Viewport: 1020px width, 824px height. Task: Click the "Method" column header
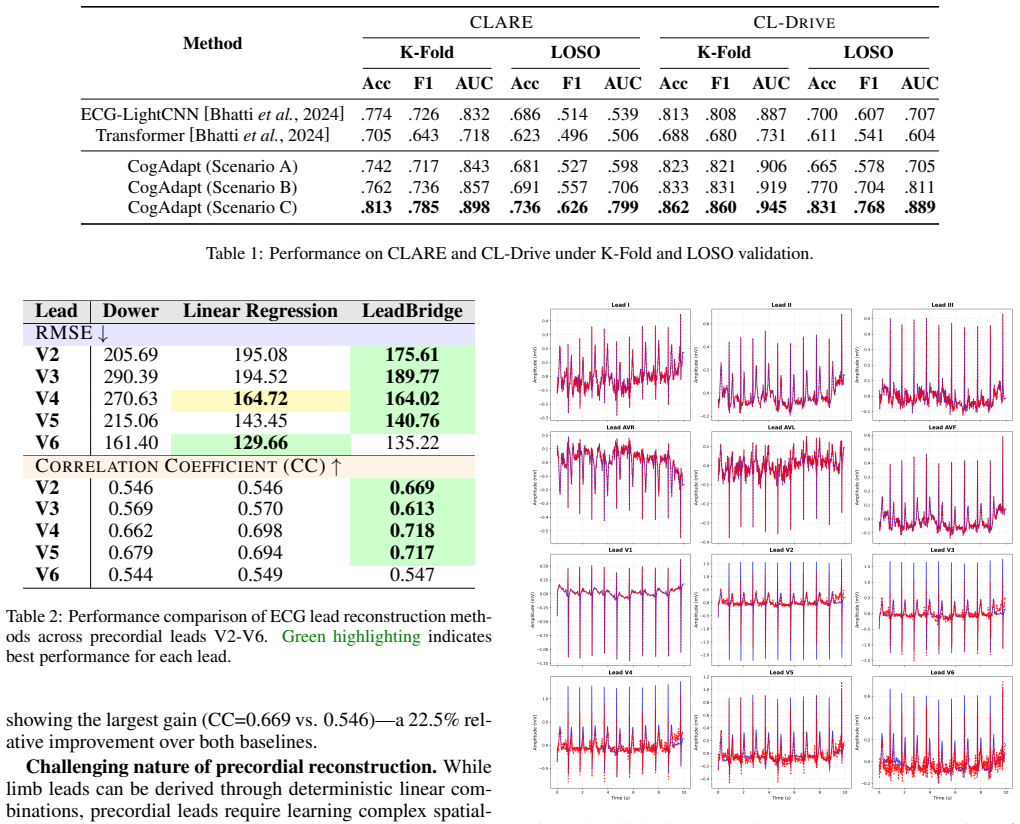(x=212, y=44)
